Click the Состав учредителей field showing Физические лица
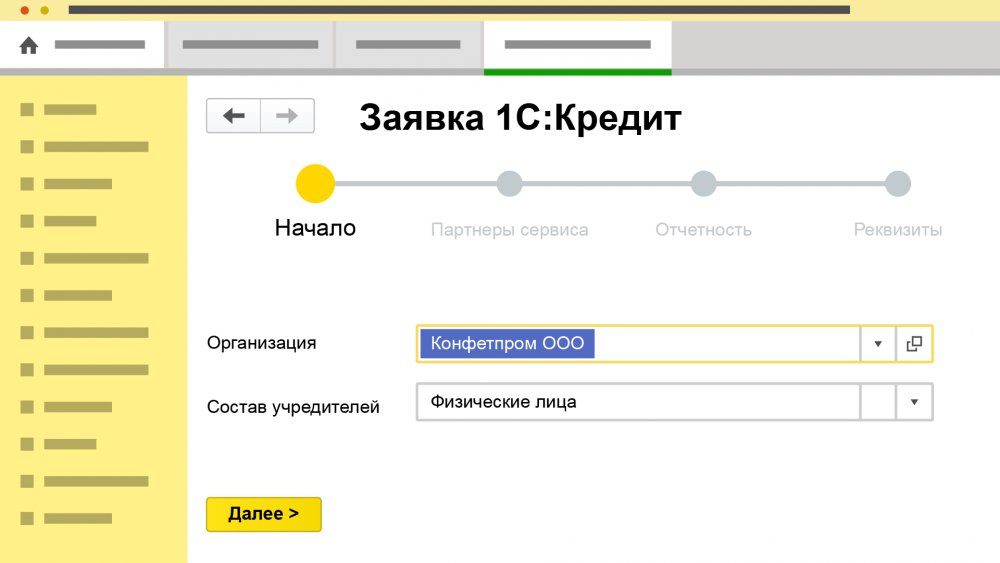This screenshot has height=563, width=1000. point(638,402)
